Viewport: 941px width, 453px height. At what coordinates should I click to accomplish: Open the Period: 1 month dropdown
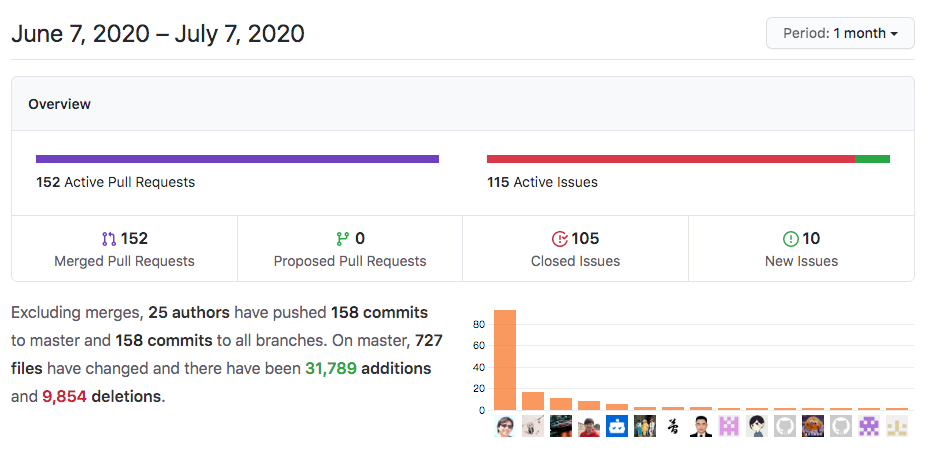click(840, 33)
